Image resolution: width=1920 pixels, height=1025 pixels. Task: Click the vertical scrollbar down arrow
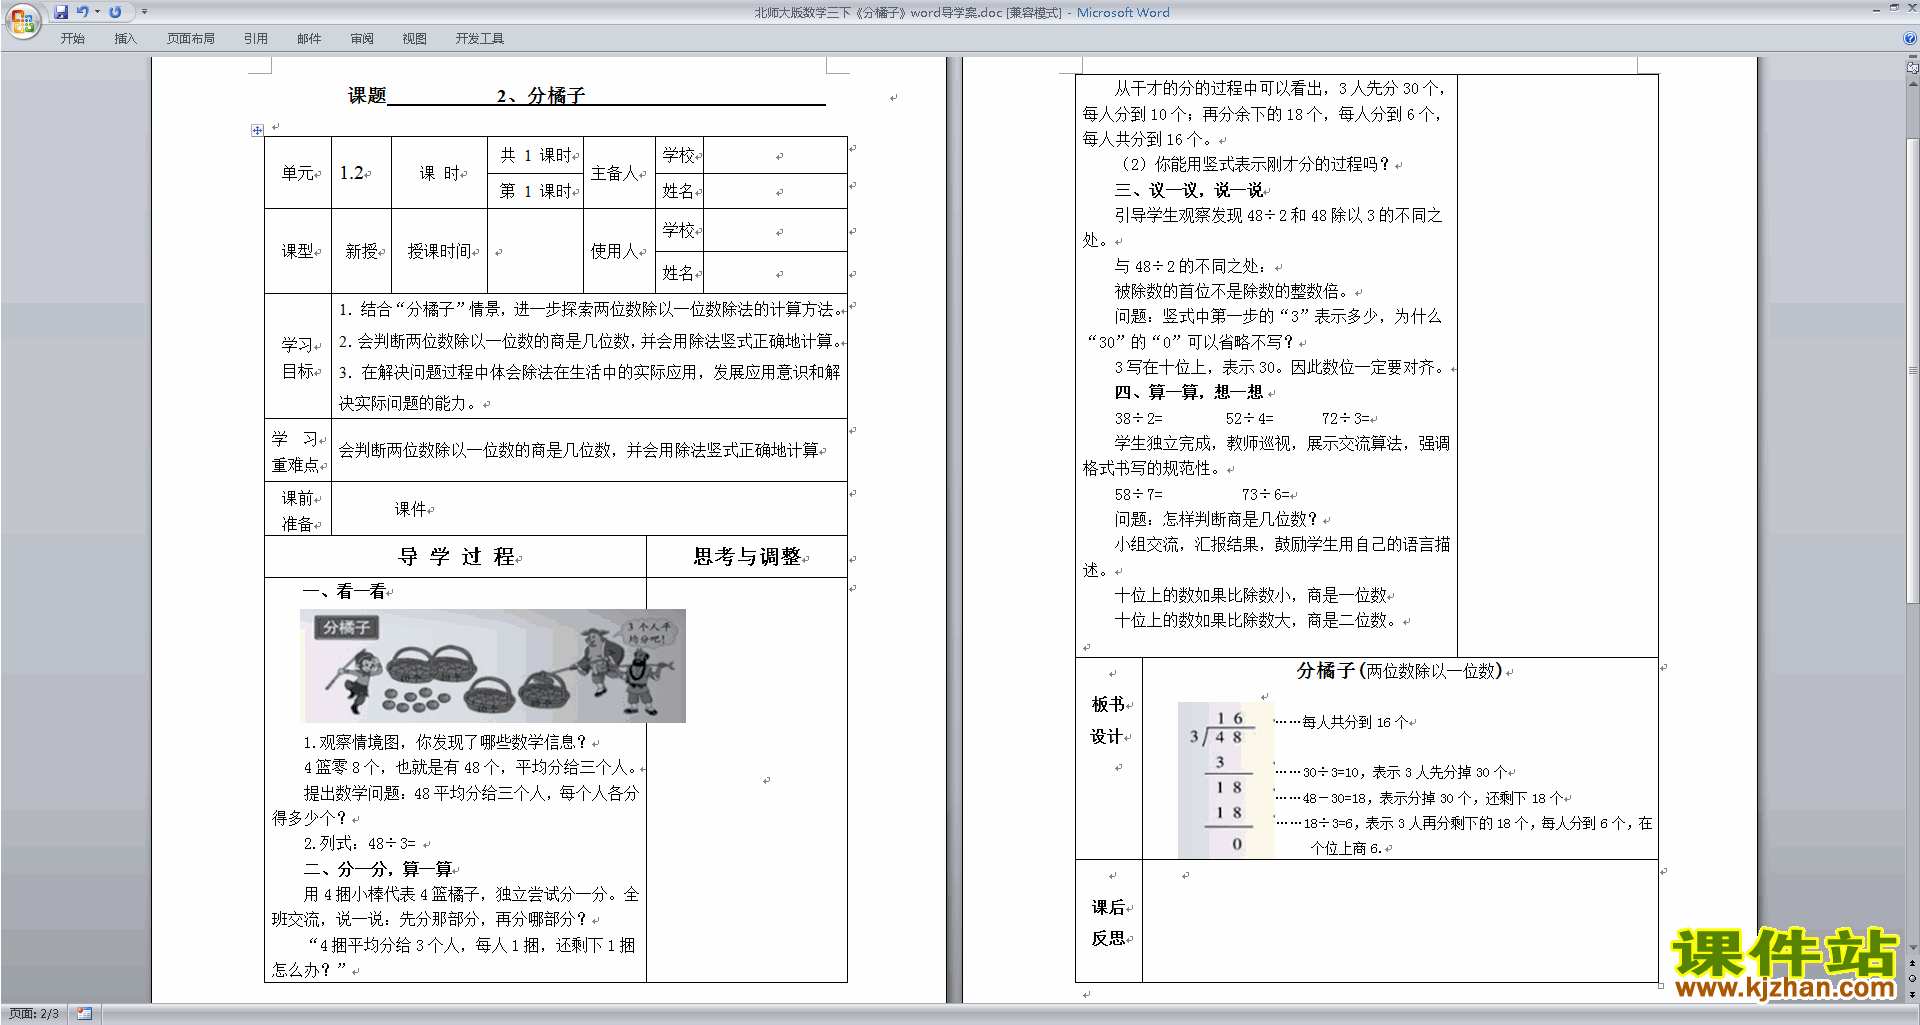(x=1913, y=948)
